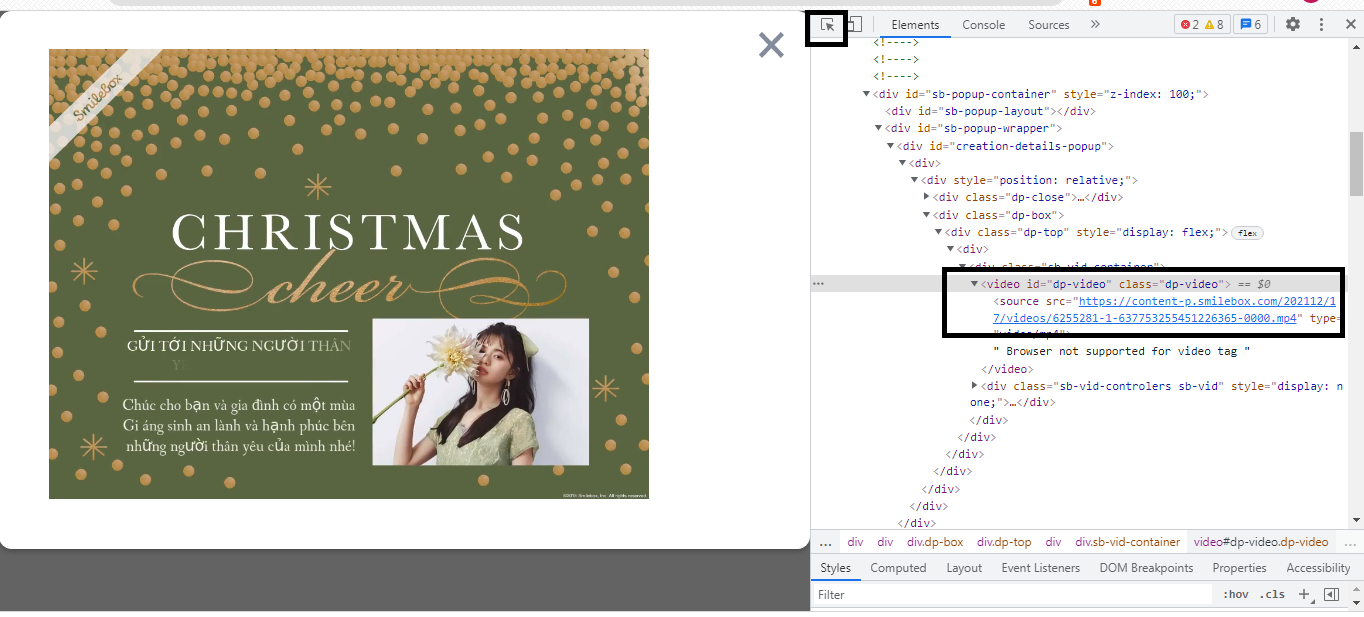Show later breadcrumbs via right ellipsis
This screenshot has height=617, width=1364.
(x=1349, y=542)
